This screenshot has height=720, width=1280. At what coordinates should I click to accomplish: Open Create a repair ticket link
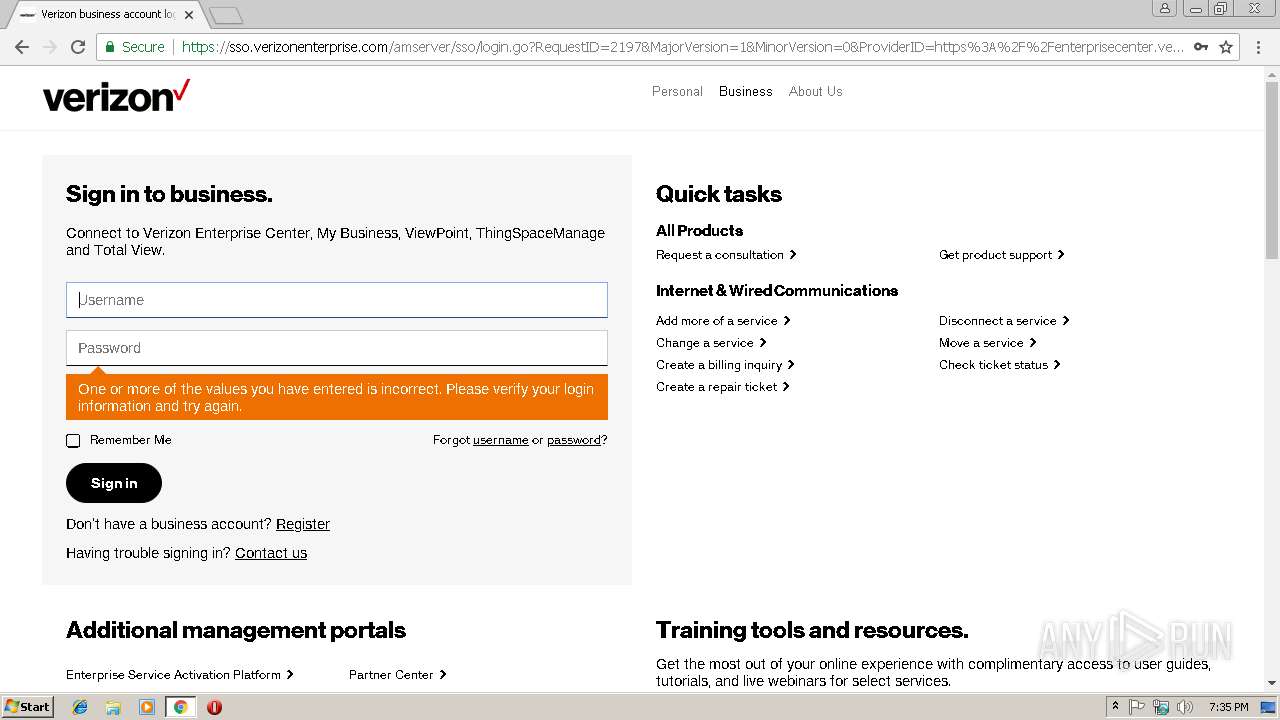click(723, 387)
